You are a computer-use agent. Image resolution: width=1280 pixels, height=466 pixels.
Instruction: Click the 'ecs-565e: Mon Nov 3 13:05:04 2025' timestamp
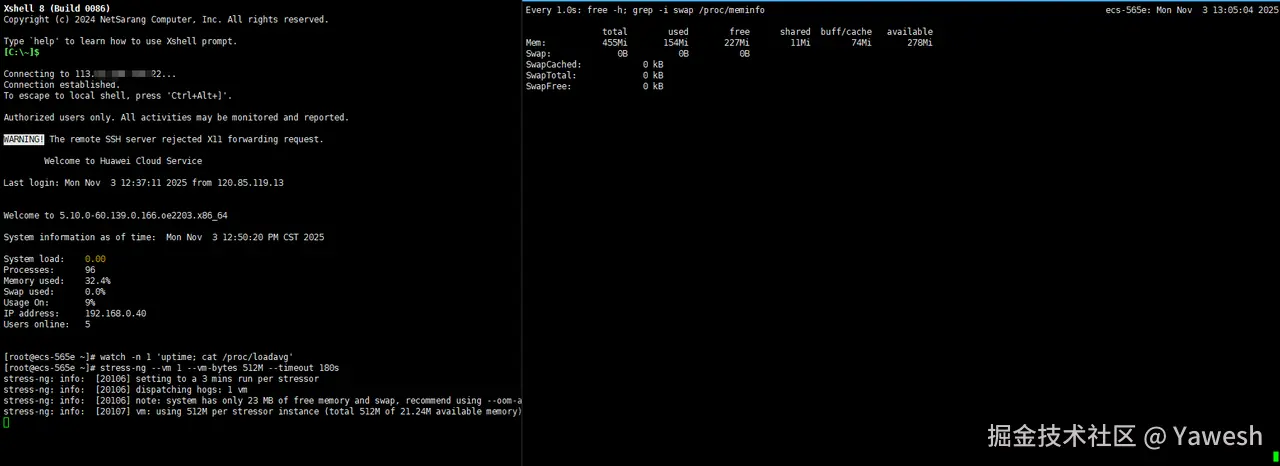click(x=1192, y=10)
